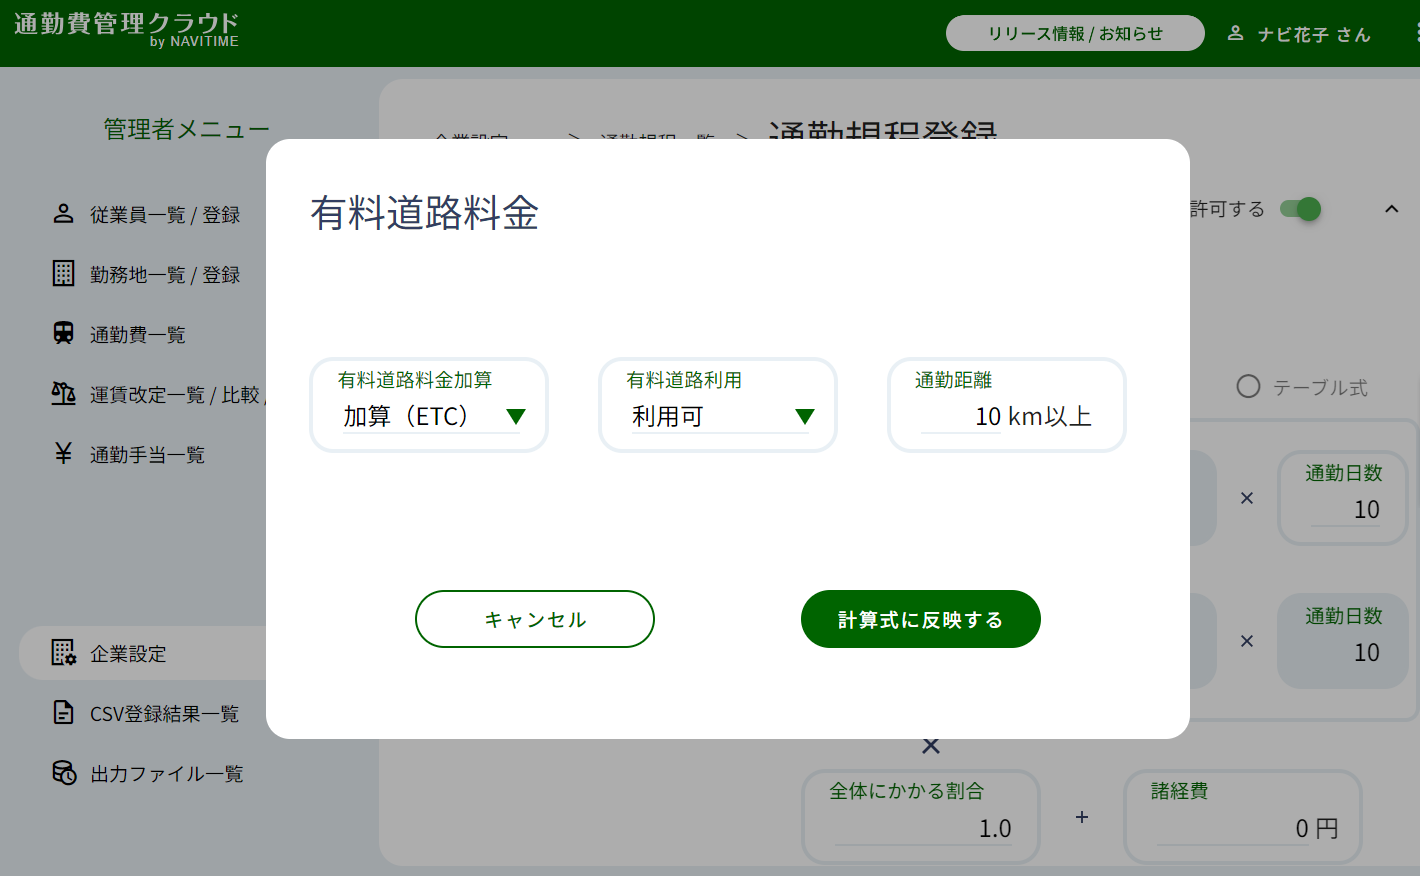Click 利用可 selected value

(x=668, y=416)
